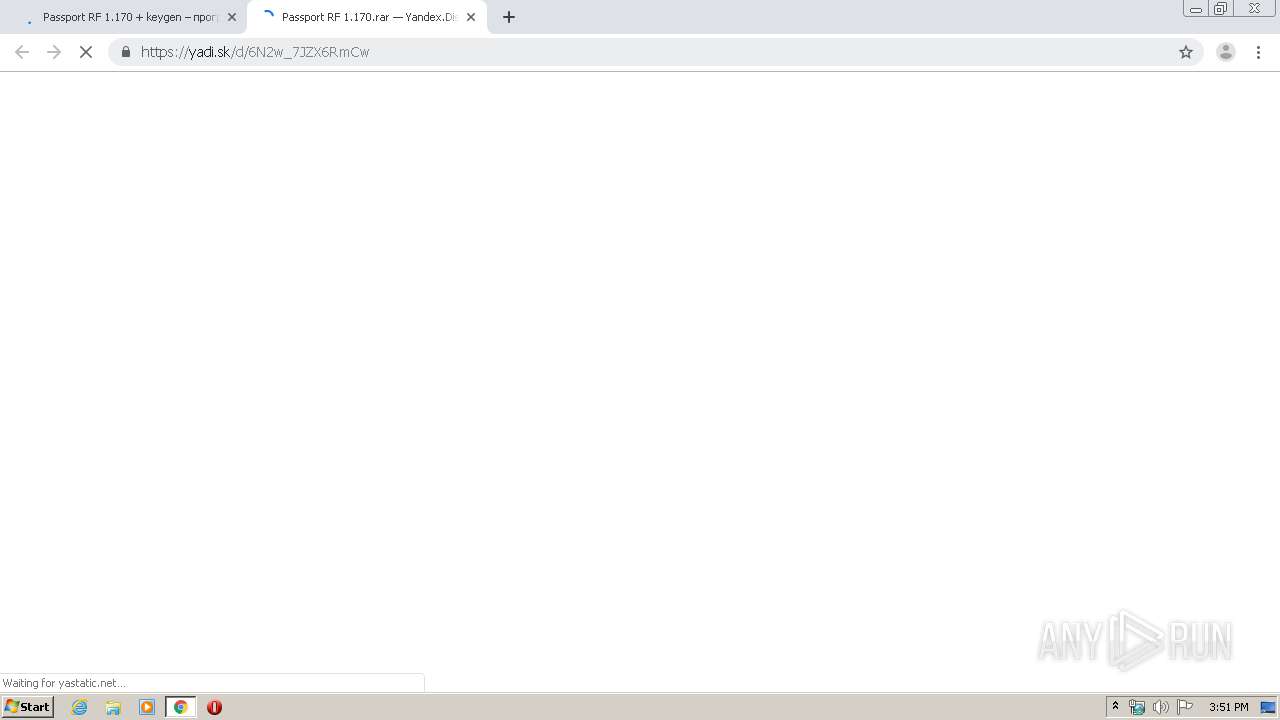
Task: Launch Internet Explorer from the taskbar
Action: [x=80, y=707]
